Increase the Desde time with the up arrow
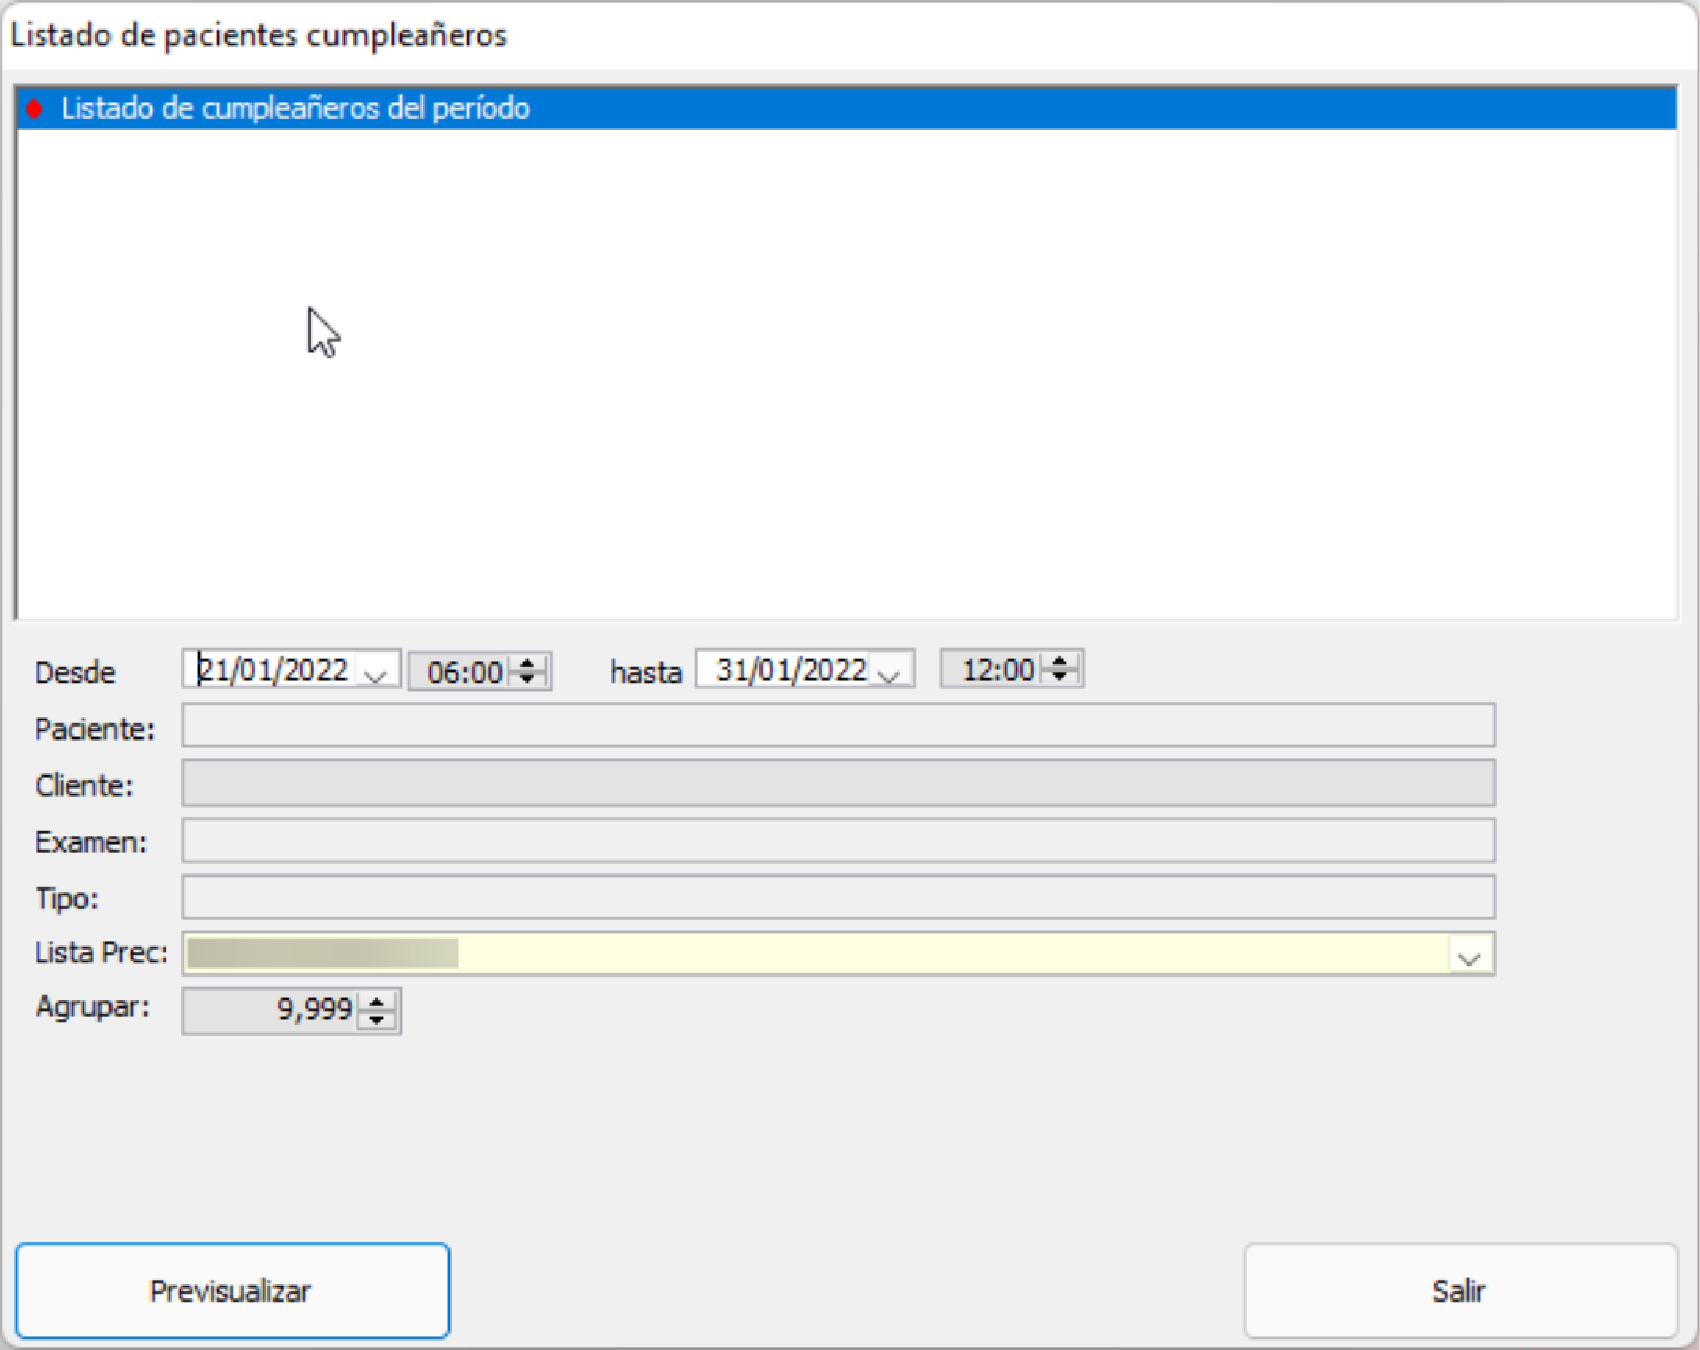 tap(528, 663)
